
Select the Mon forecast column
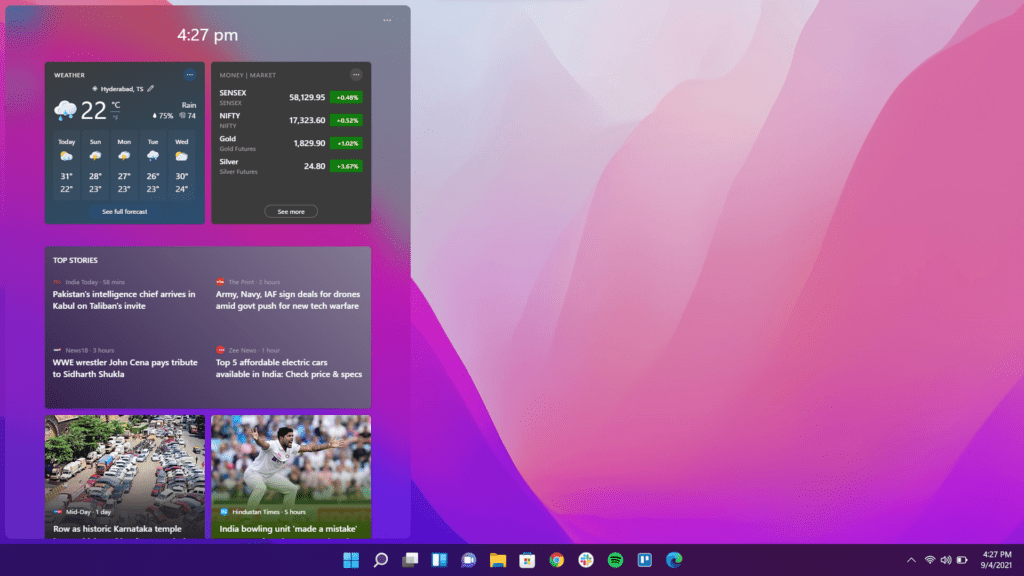pyautogui.click(x=124, y=167)
